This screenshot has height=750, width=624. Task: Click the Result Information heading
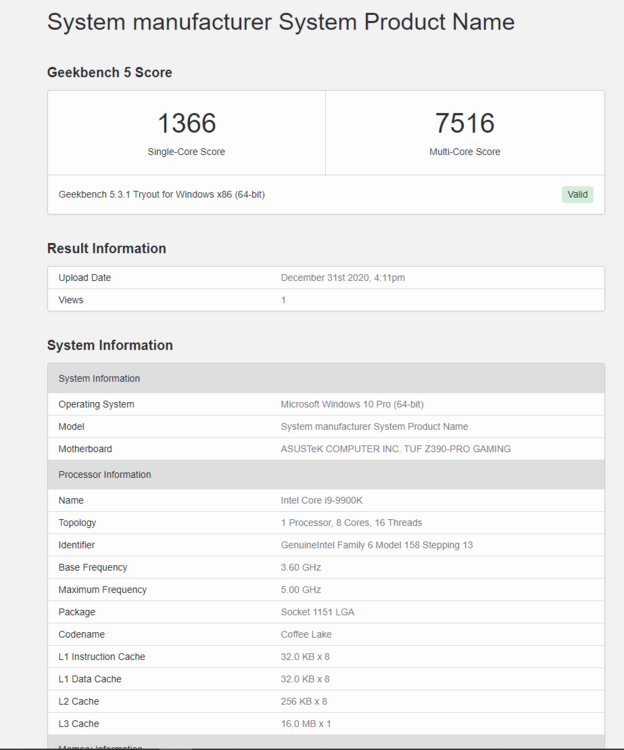point(107,248)
